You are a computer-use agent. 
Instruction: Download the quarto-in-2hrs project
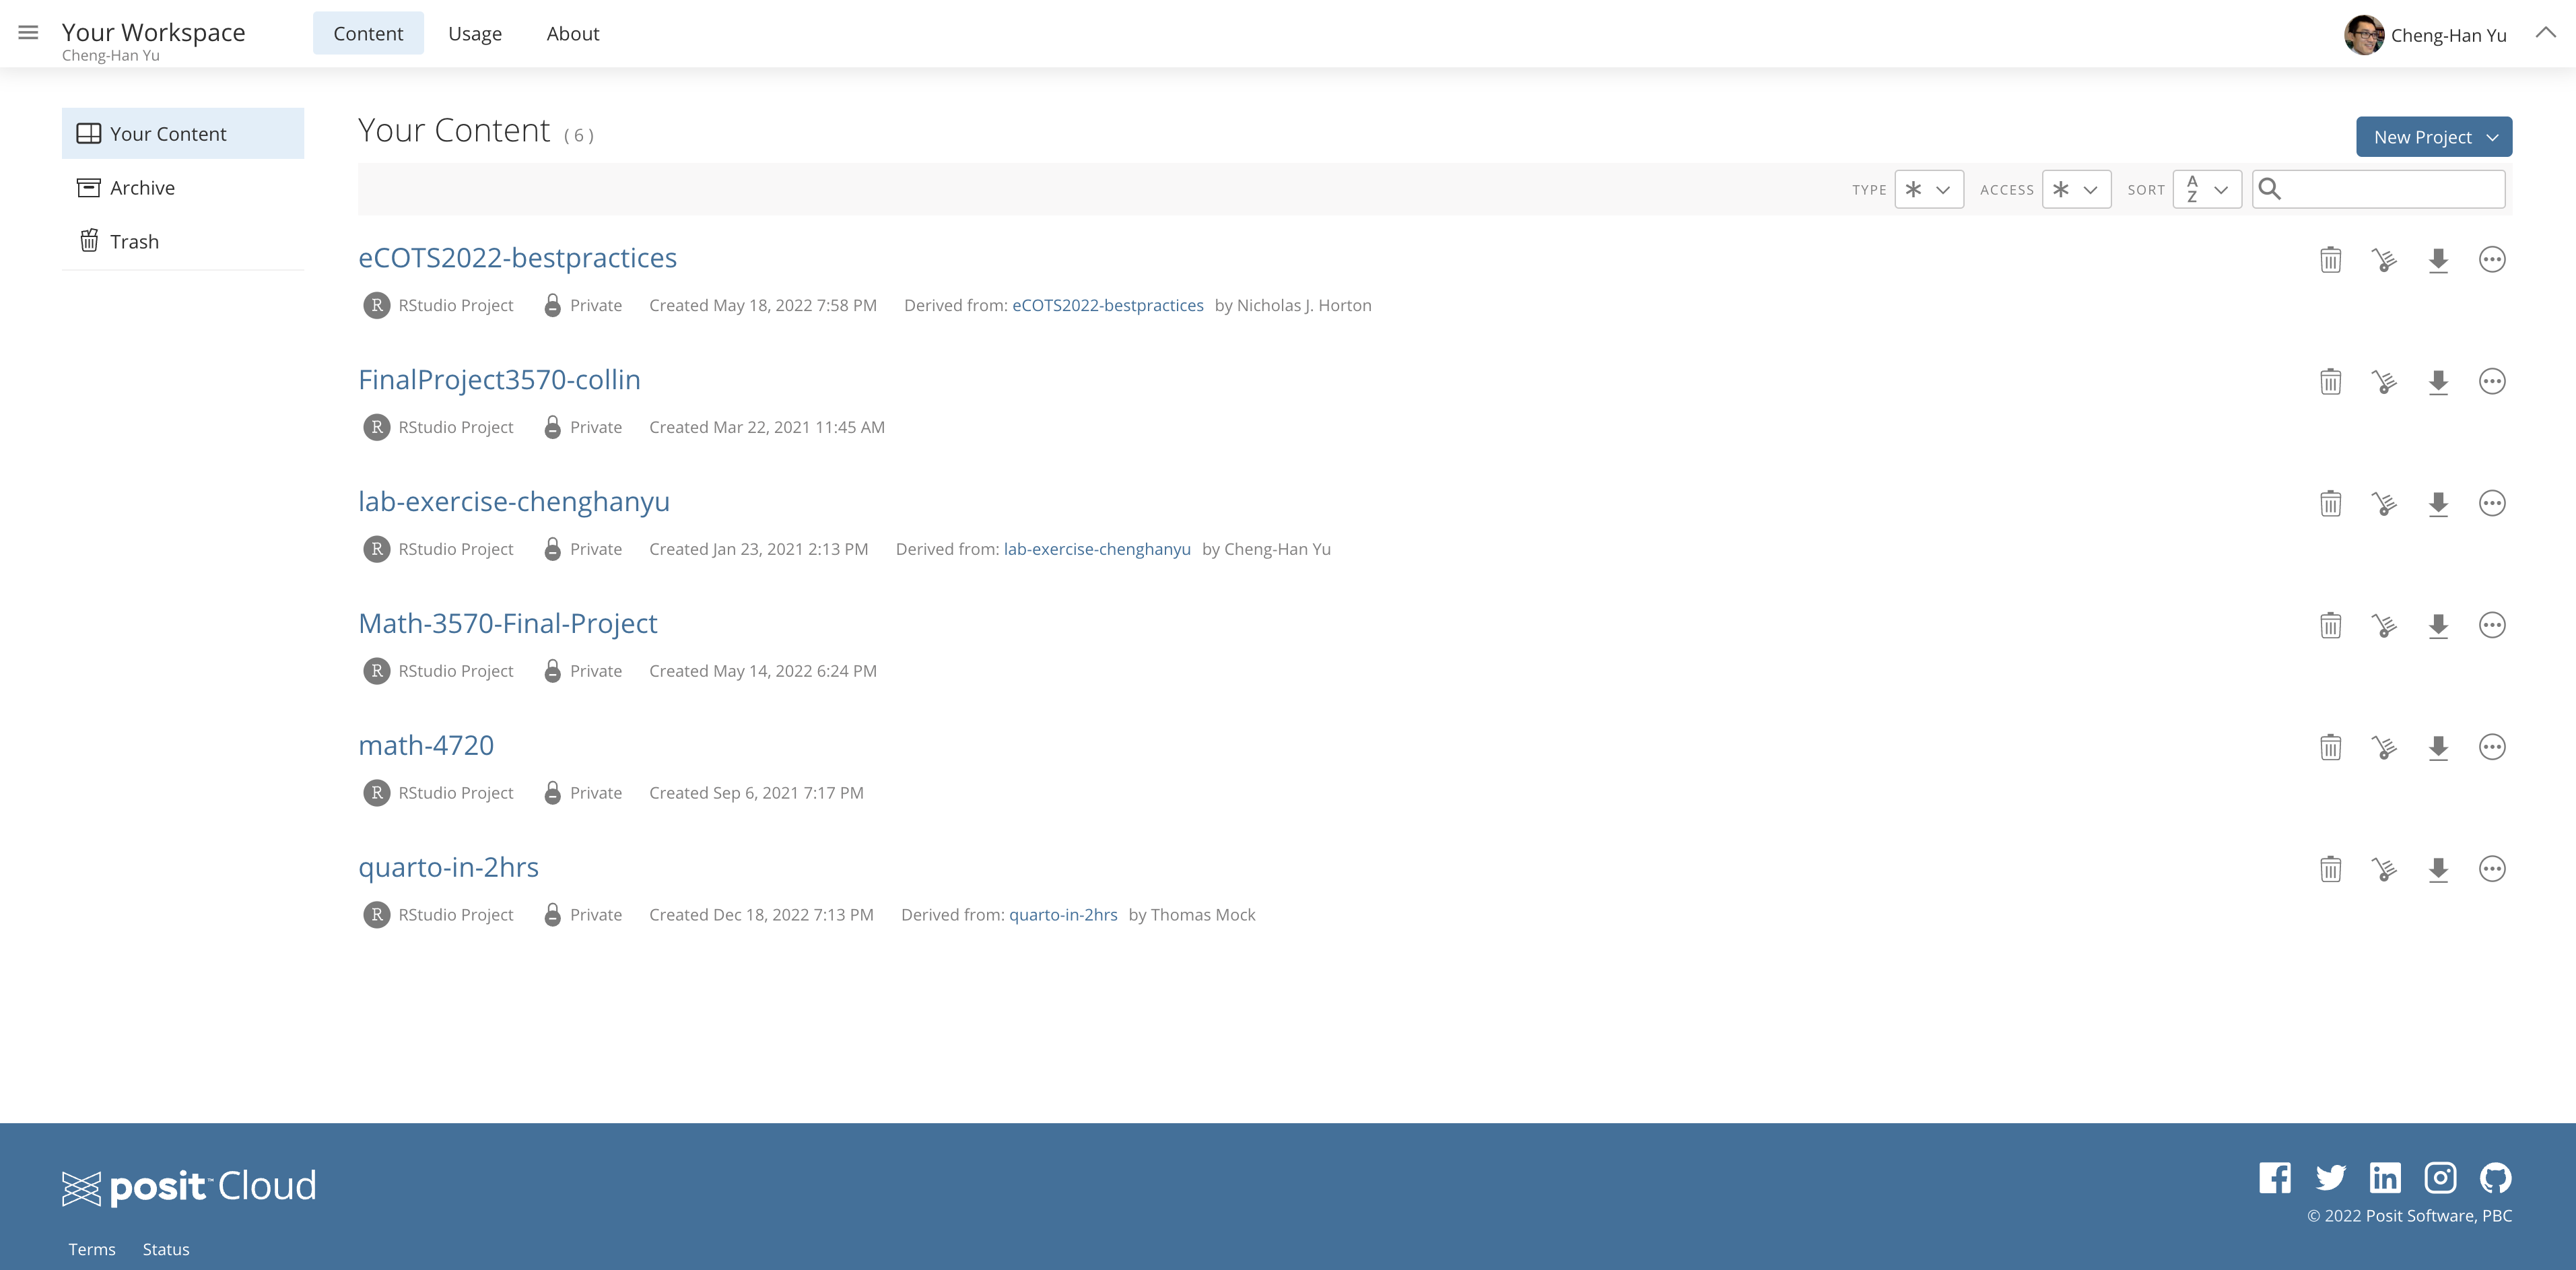click(x=2438, y=870)
